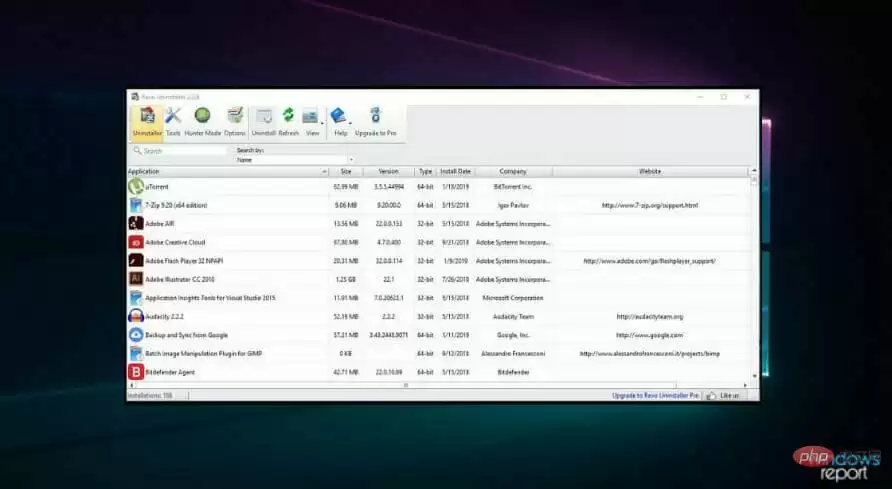892x489 pixels.
Task: Select the Adobe Flash Player 32 NPAPI icon
Action: [136, 260]
